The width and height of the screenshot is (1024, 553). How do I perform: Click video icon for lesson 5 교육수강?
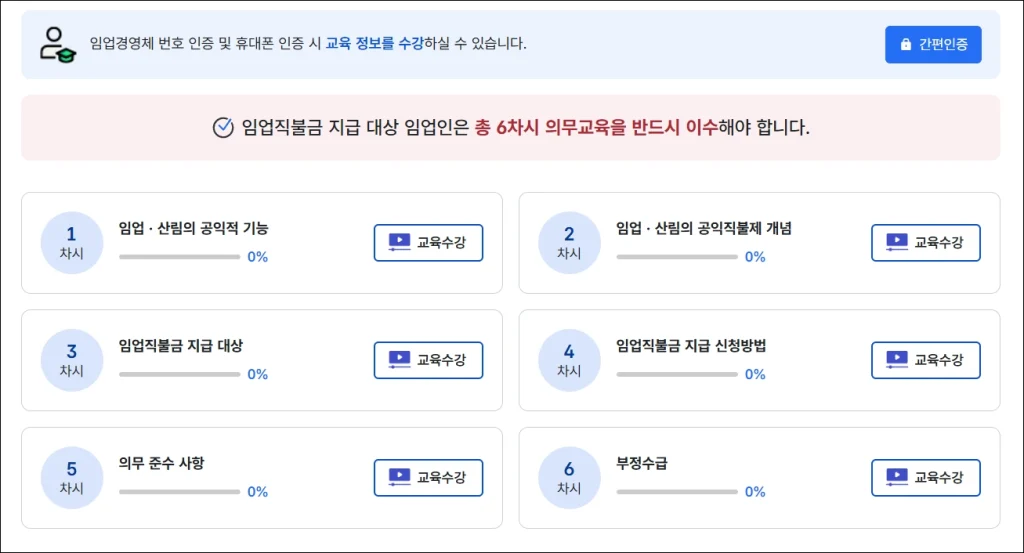pos(399,477)
